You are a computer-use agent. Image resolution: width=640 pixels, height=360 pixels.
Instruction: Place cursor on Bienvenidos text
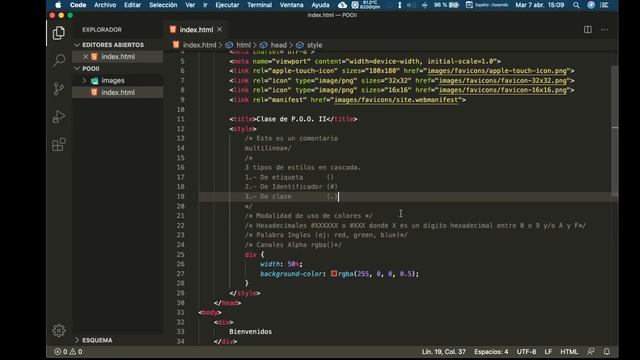point(250,331)
